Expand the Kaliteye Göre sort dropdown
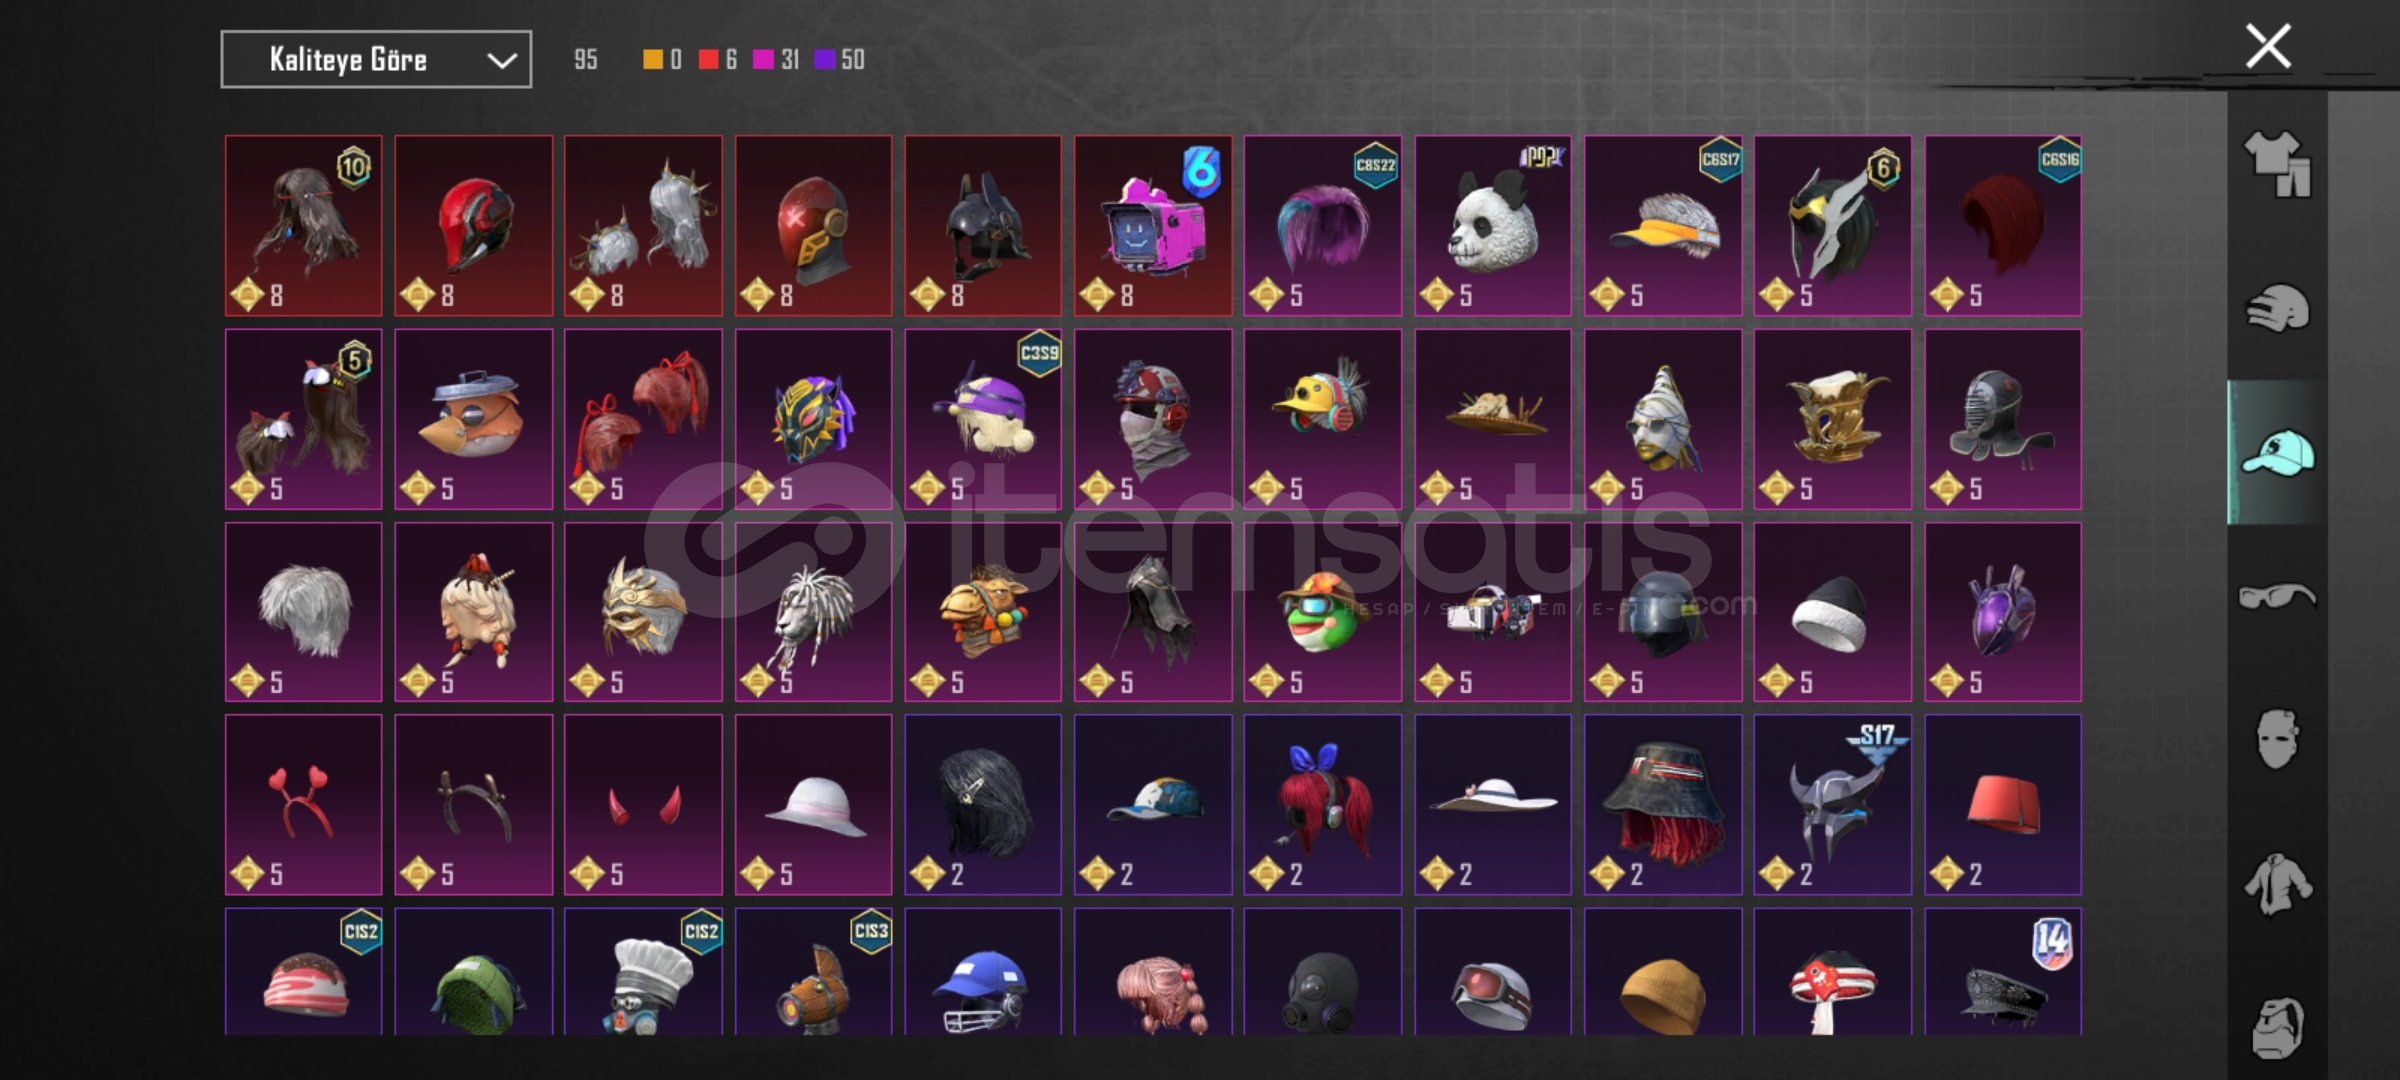This screenshot has height=1080, width=2400. point(376,60)
